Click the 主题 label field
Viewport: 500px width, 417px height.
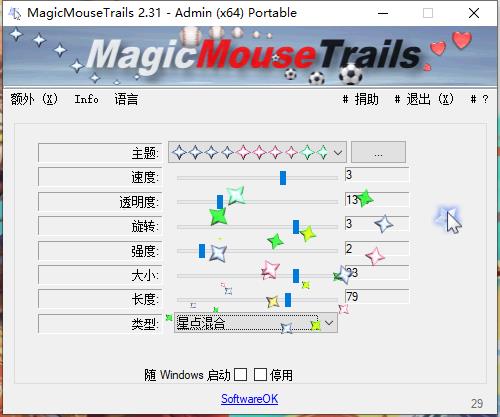click(x=100, y=153)
